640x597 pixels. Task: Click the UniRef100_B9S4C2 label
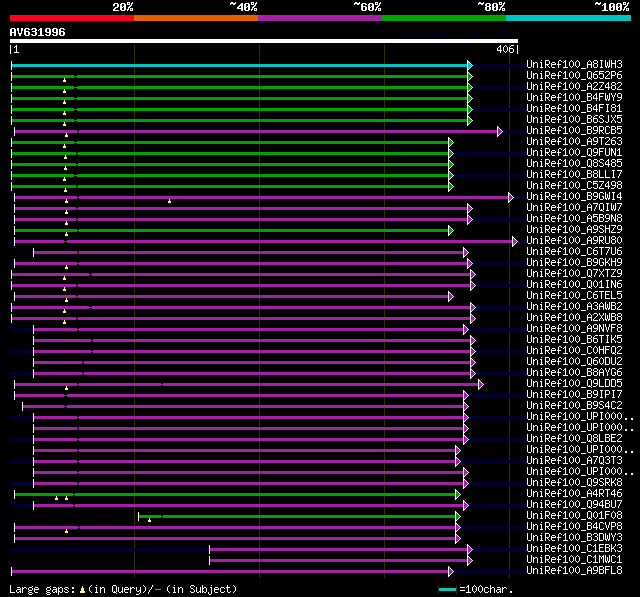pyautogui.click(x=574, y=406)
